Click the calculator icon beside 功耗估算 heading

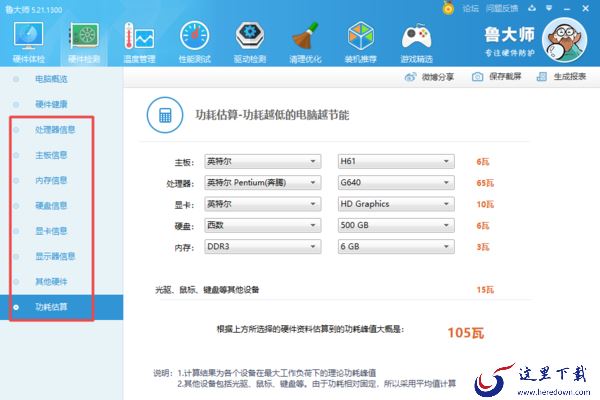(165, 115)
